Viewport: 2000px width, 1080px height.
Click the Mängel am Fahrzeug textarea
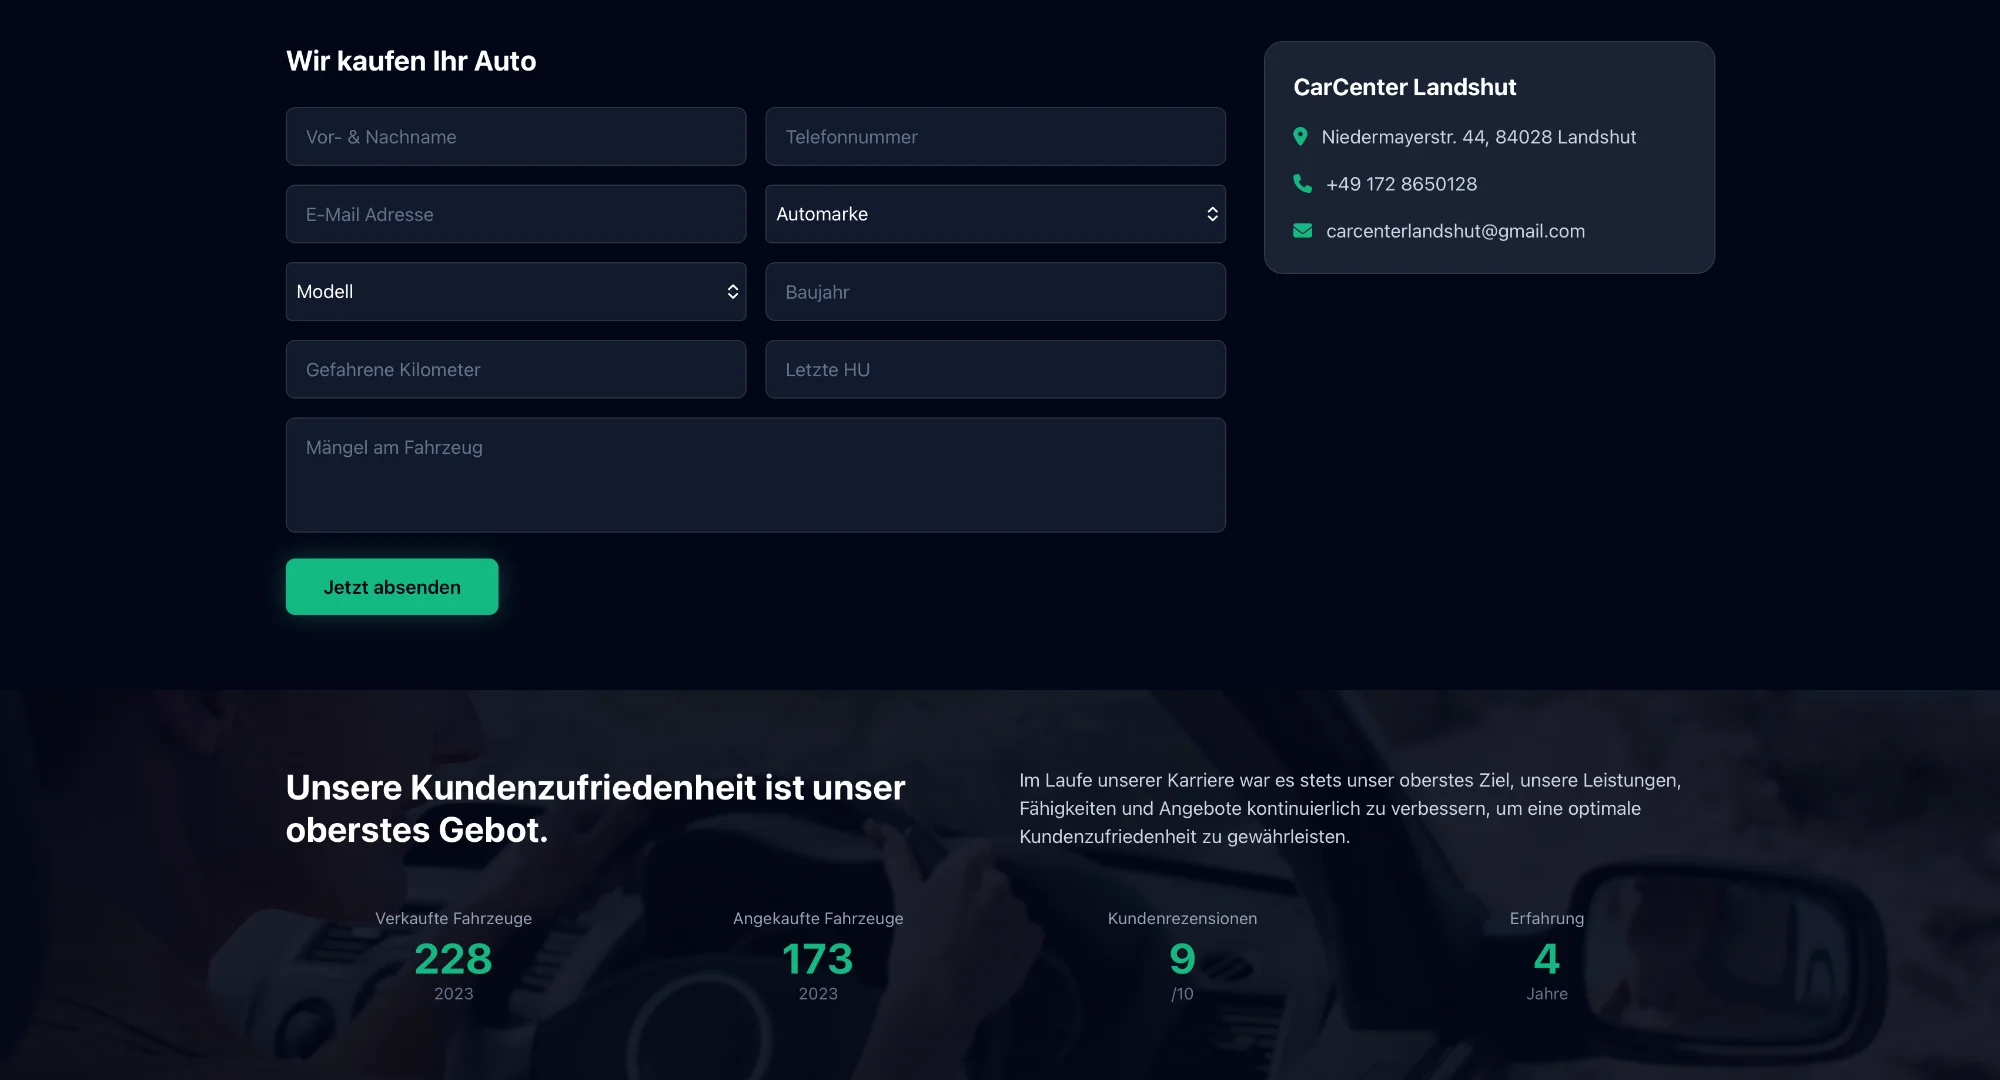755,475
